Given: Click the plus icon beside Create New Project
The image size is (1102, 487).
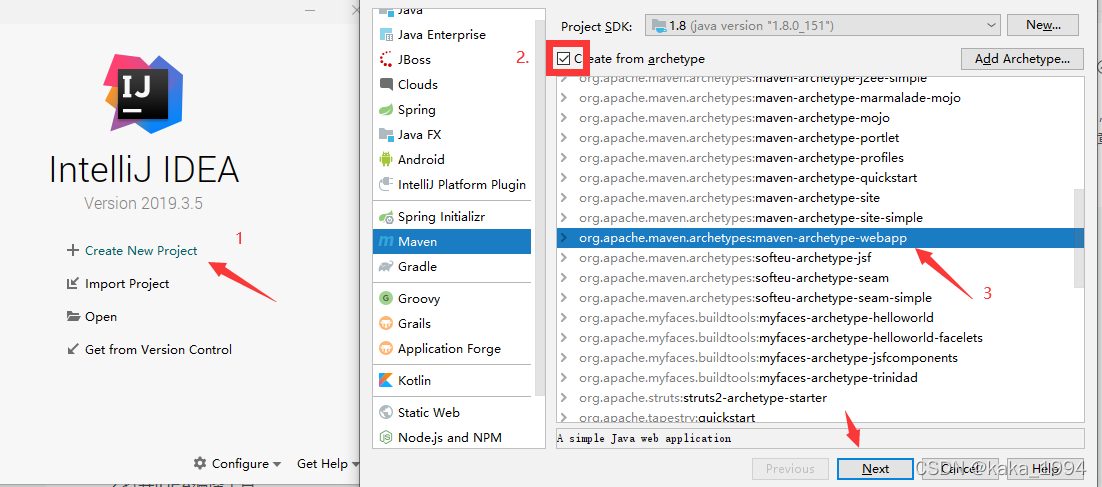Looking at the screenshot, I should pos(72,250).
